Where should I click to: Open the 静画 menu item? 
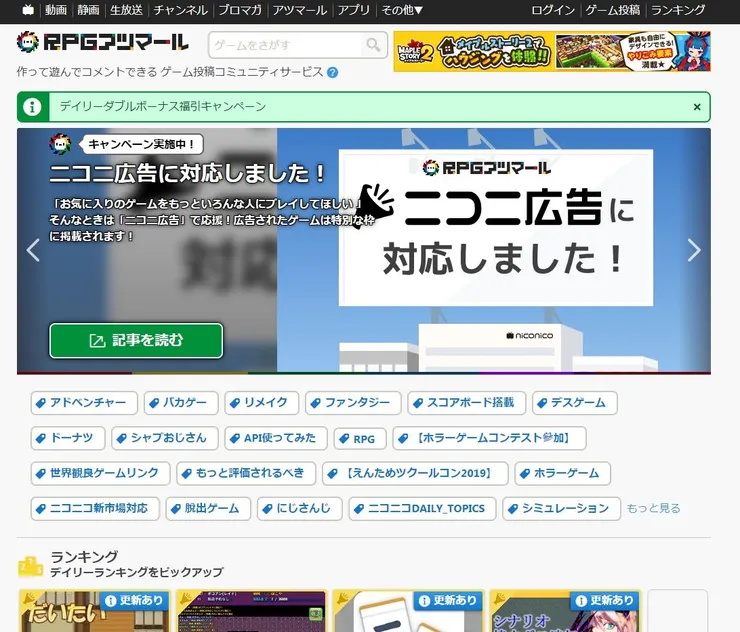(x=88, y=10)
